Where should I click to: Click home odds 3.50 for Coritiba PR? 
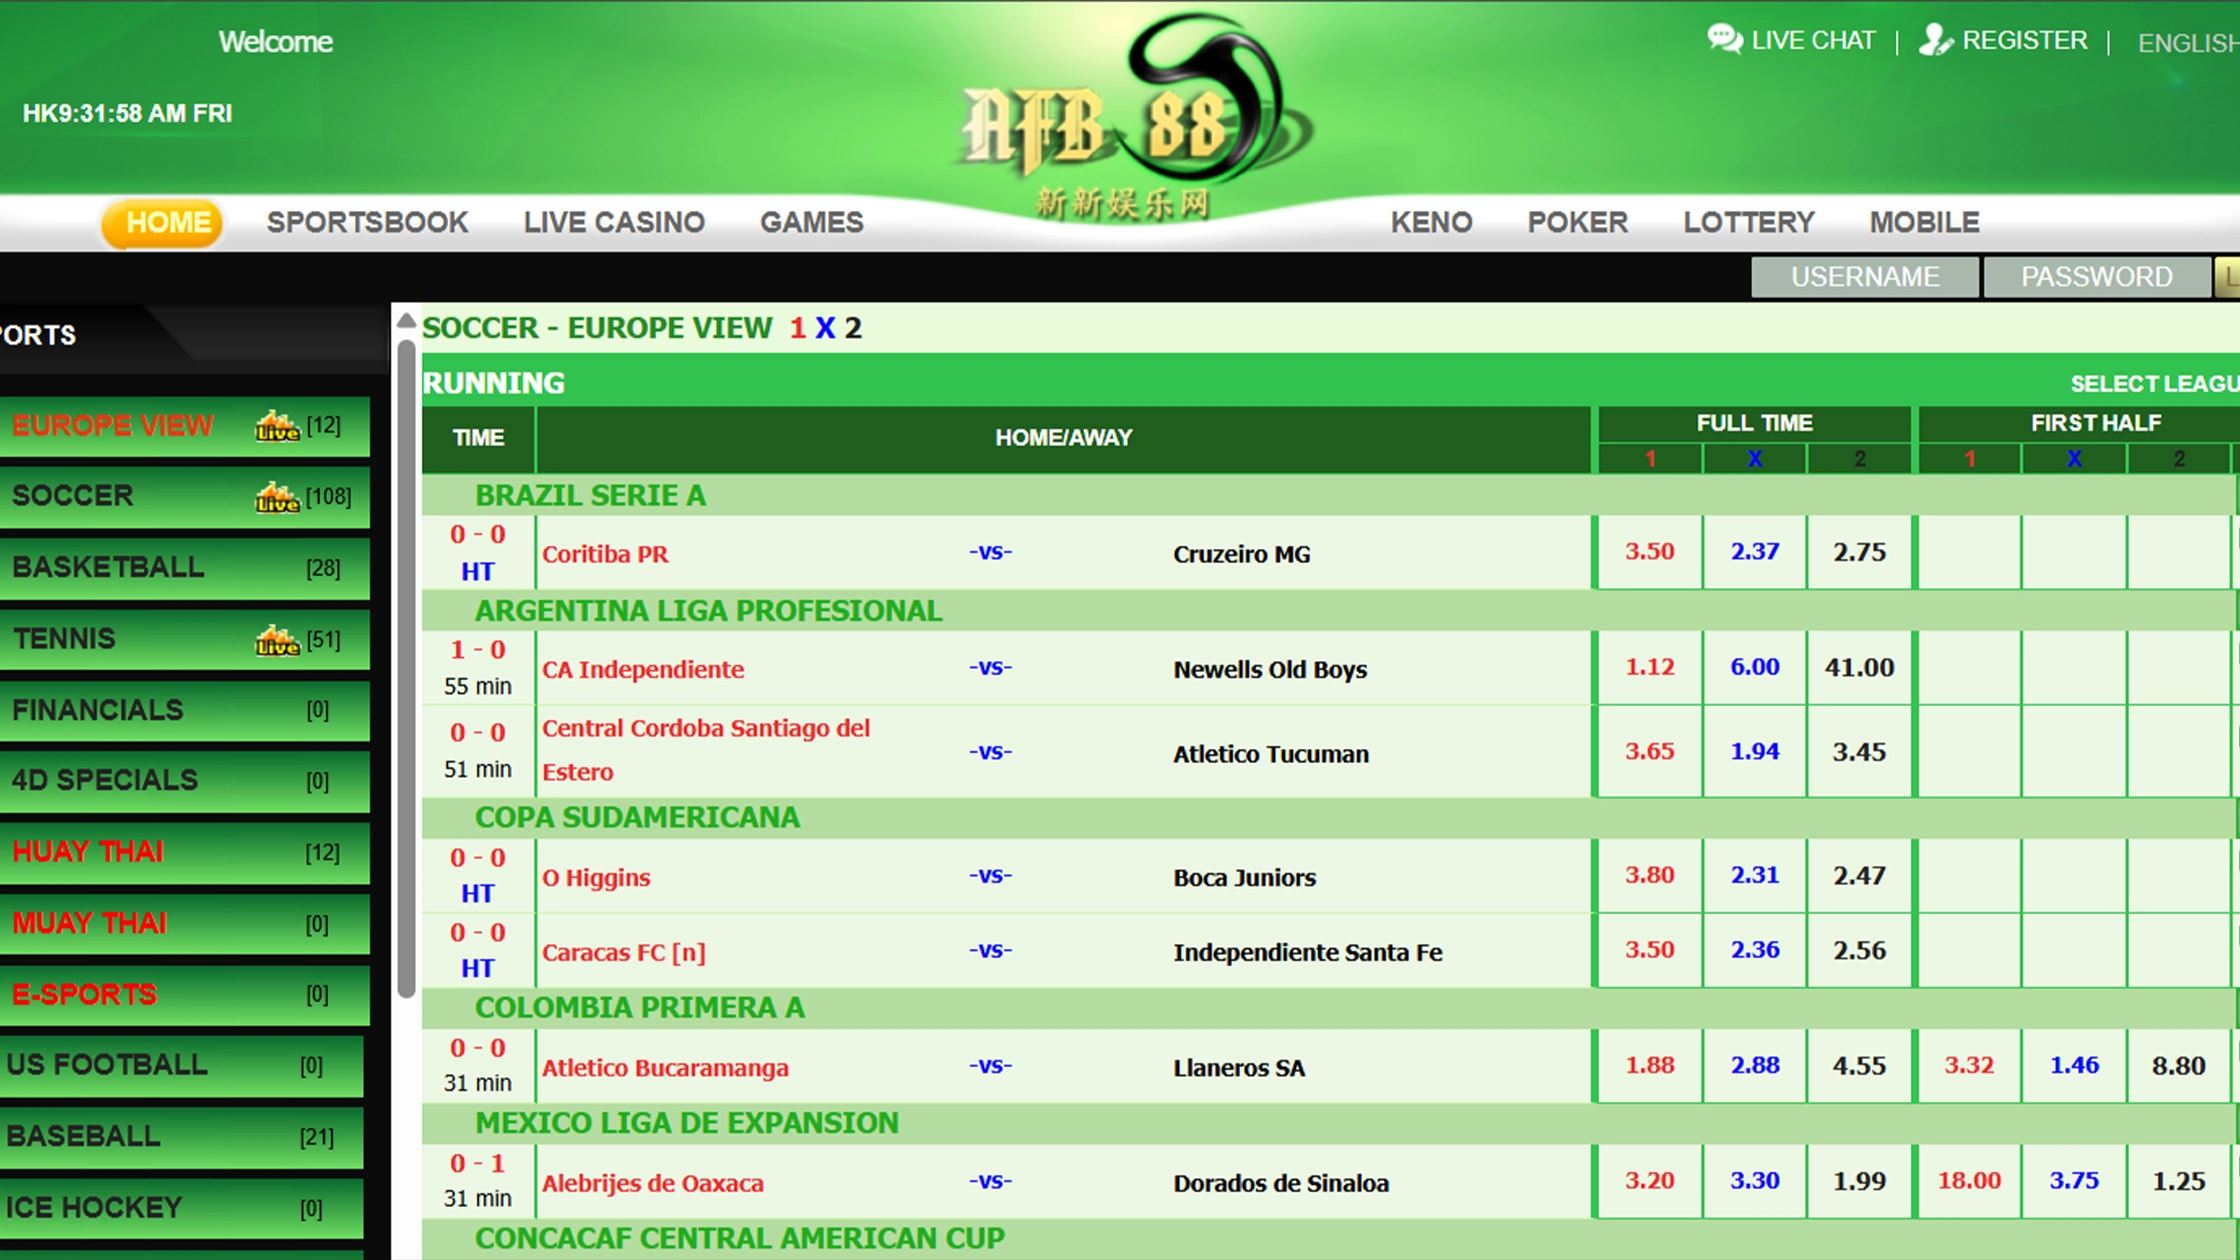(x=1649, y=552)
